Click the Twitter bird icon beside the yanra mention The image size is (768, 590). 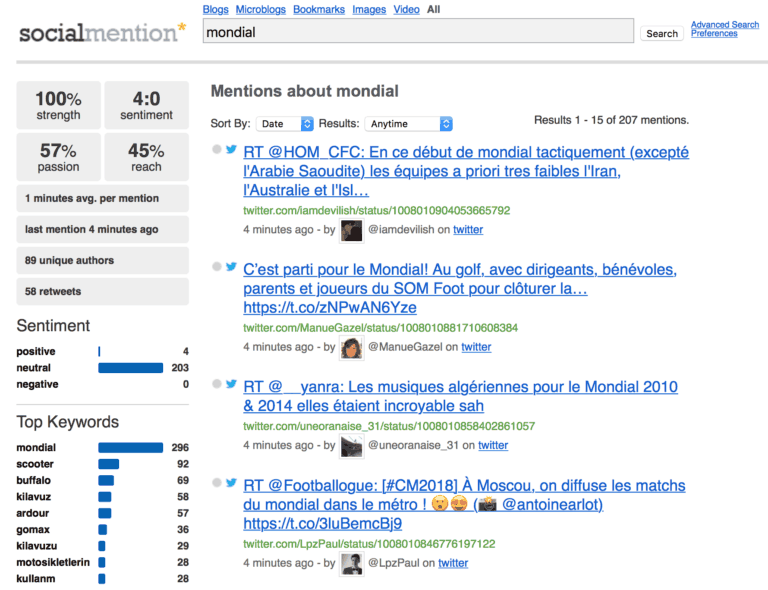pyautogui.click(x=231, y=384)
